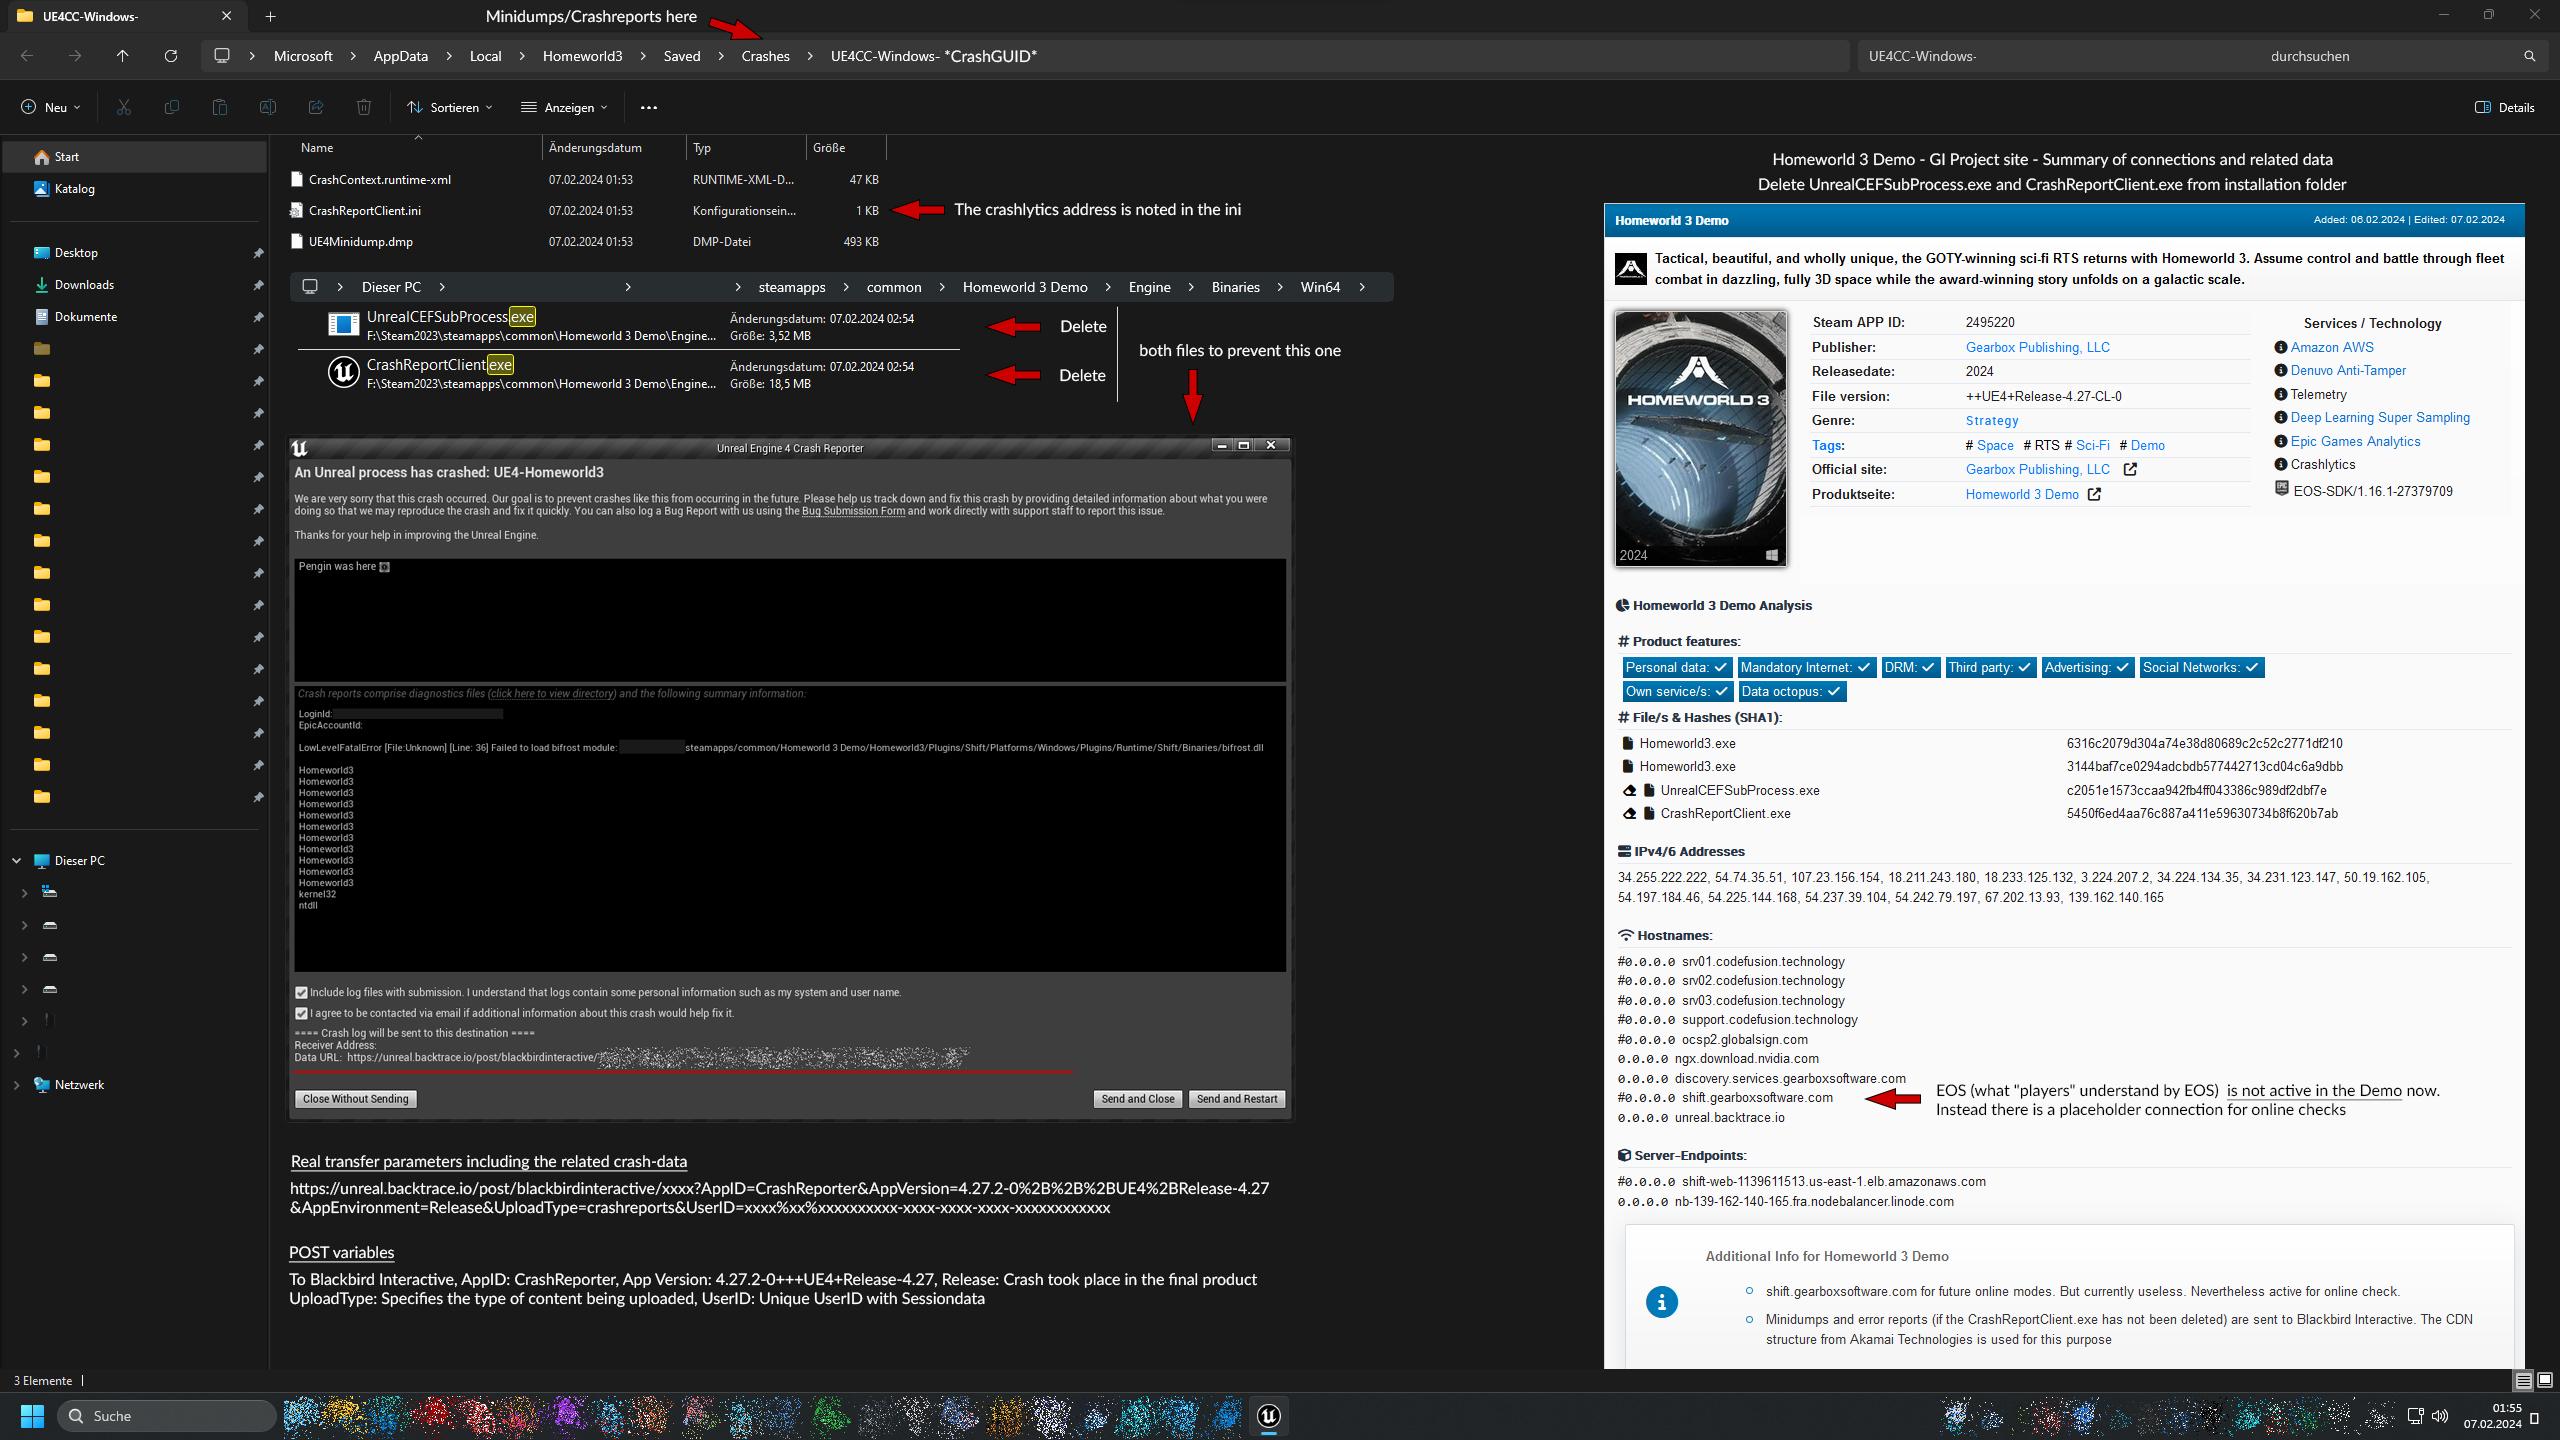Switch to large thumbnails view icon in status bar

[x=2545, y=1380]
